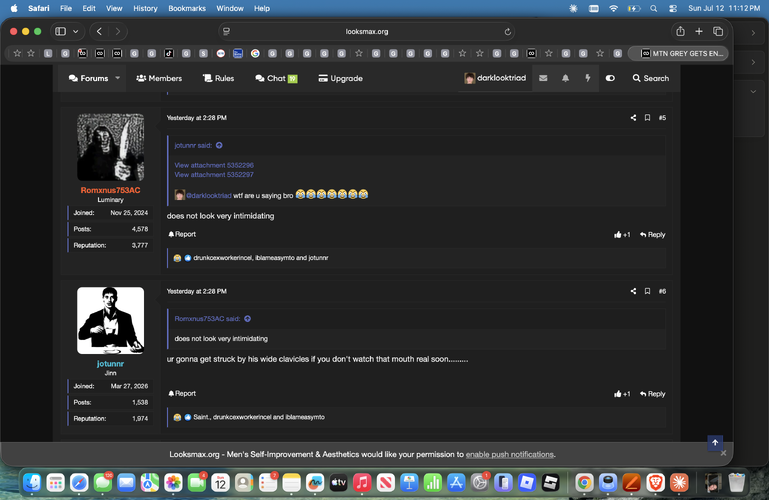
Task: Open the File menu
Action: coord(66,8)
